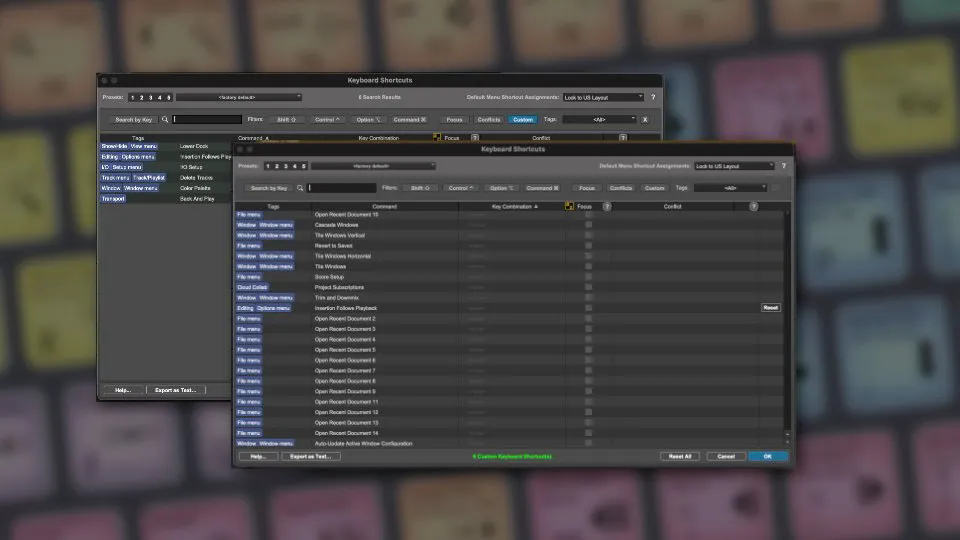The height and width of the screenshot is (540, 960).
Task: Open the Lock to US Layout dropdown in front window
Action: 734,166
